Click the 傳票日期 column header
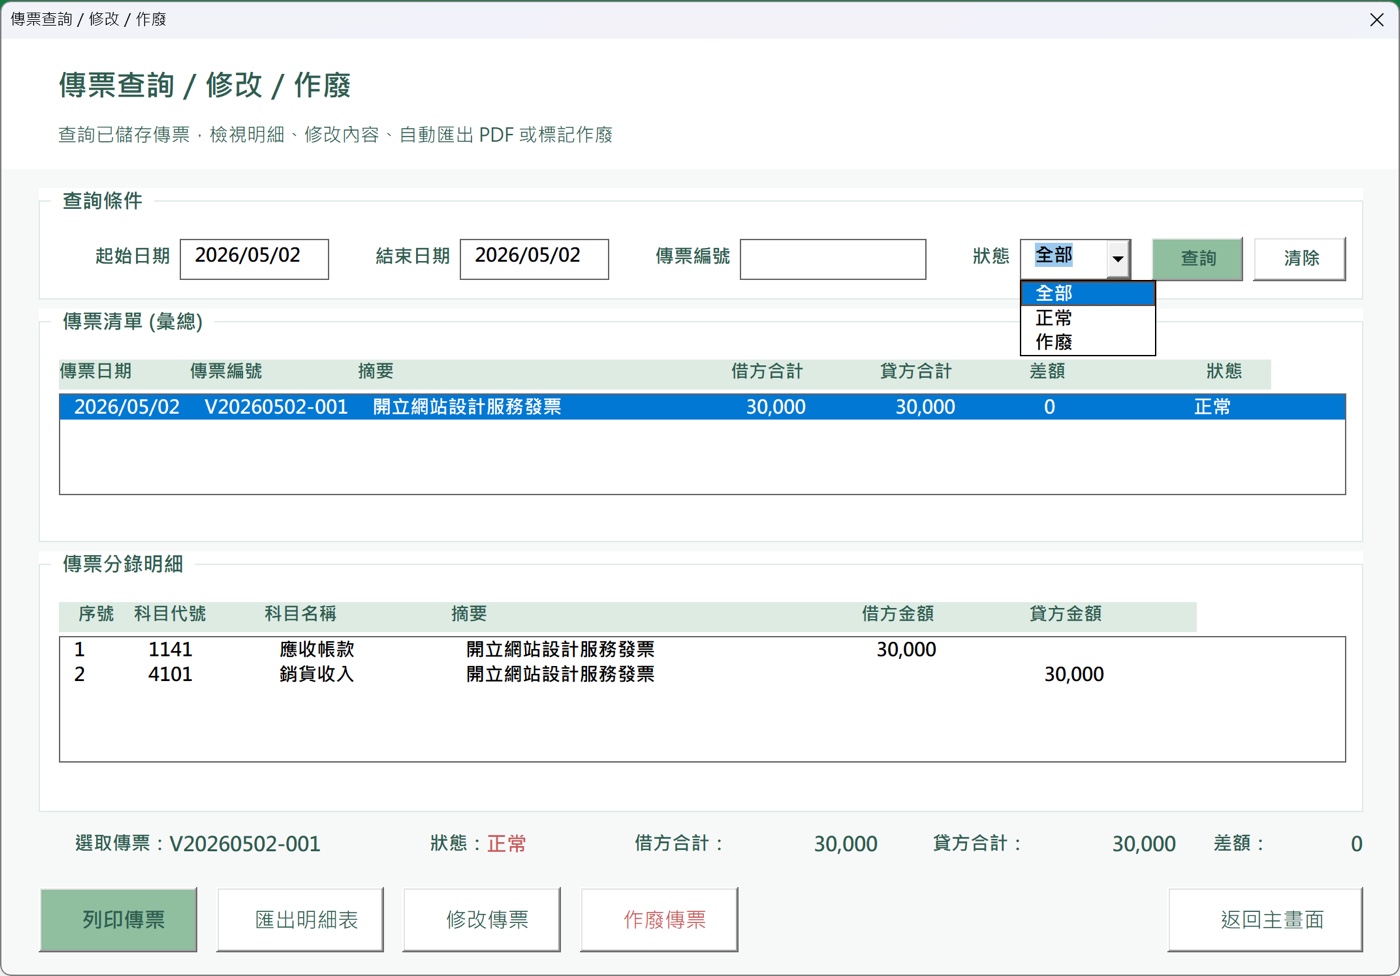Image resolution: width=1400 pixels, height=976 pixels. (96, 371)
